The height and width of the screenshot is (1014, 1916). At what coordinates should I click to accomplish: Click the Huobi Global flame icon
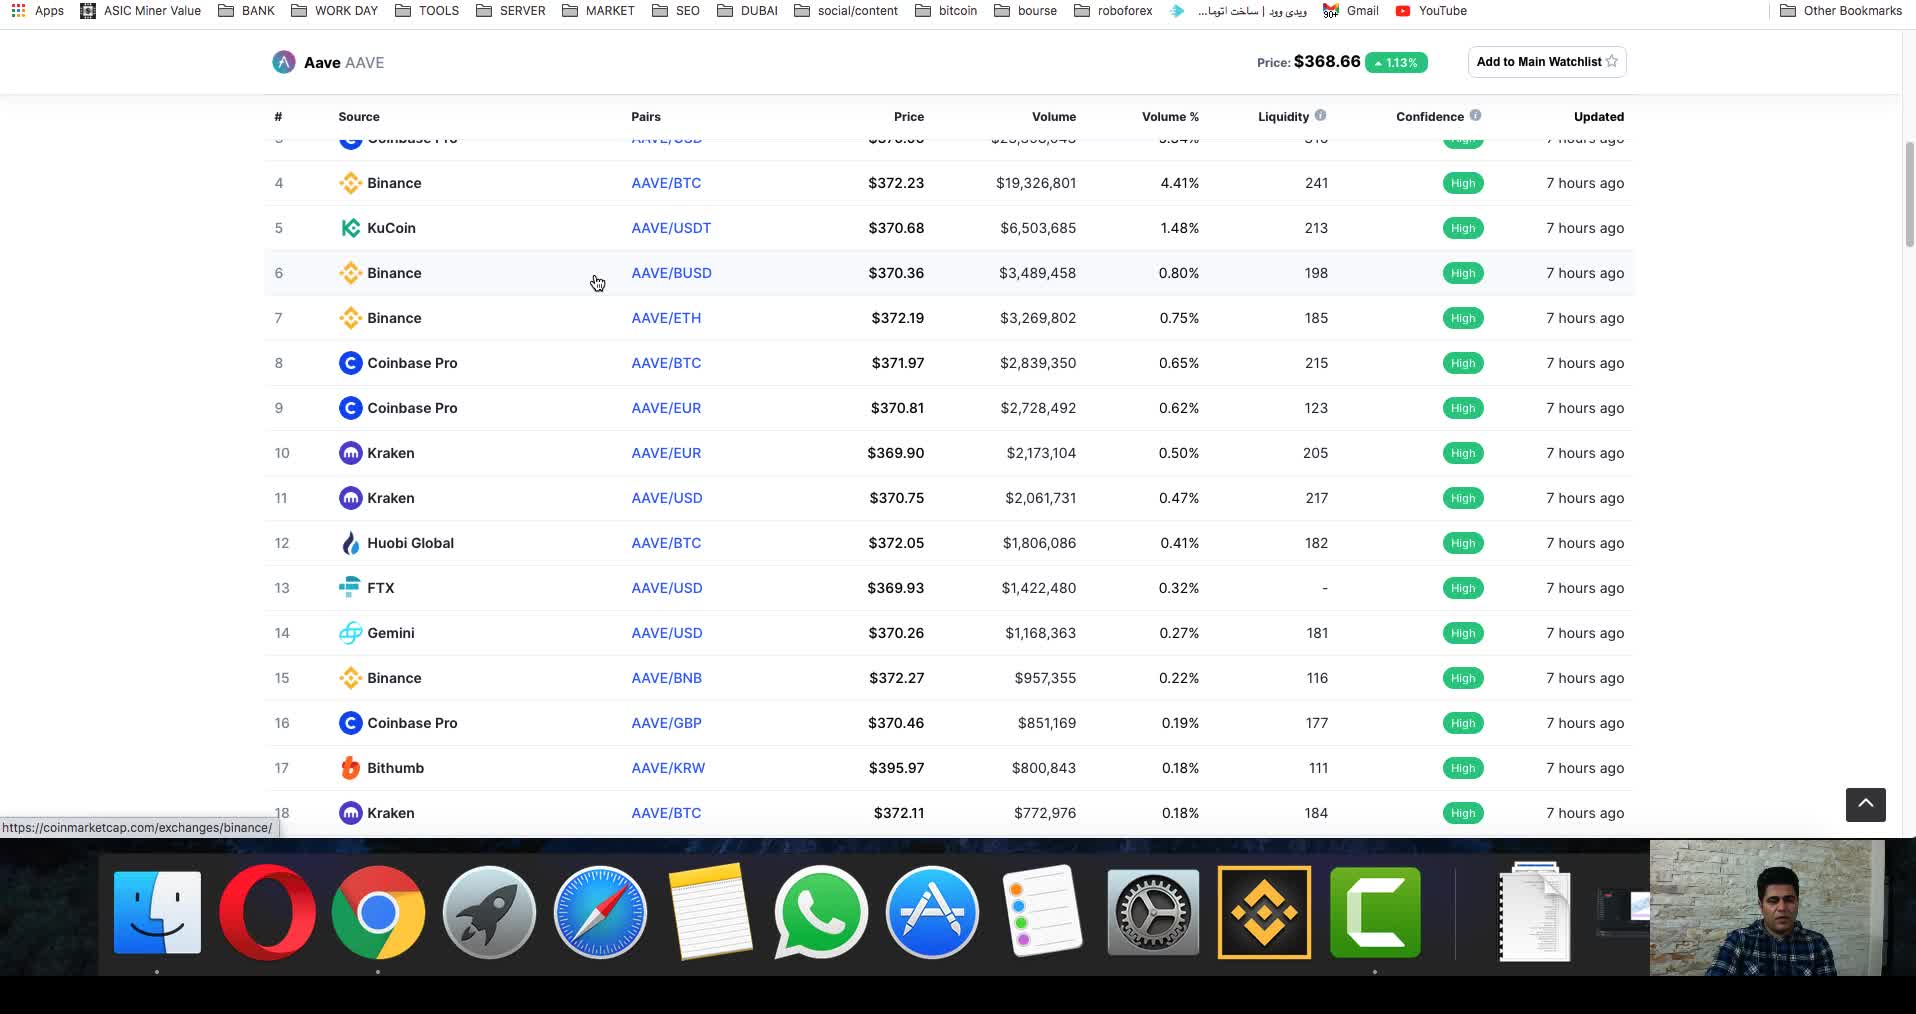pos(350,543)
